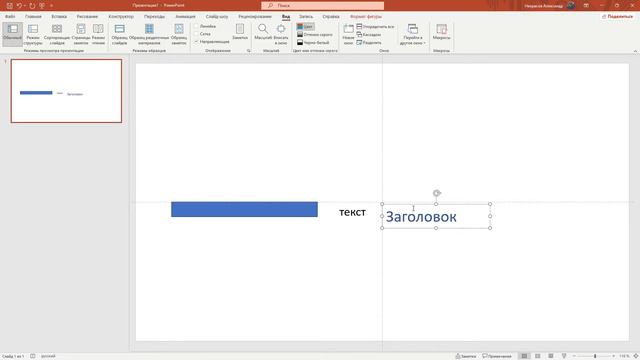The height and width of the screenshot is (360, 640).
Task: Open Ribbon Display Options in title bar
Action: click(586, 6)
